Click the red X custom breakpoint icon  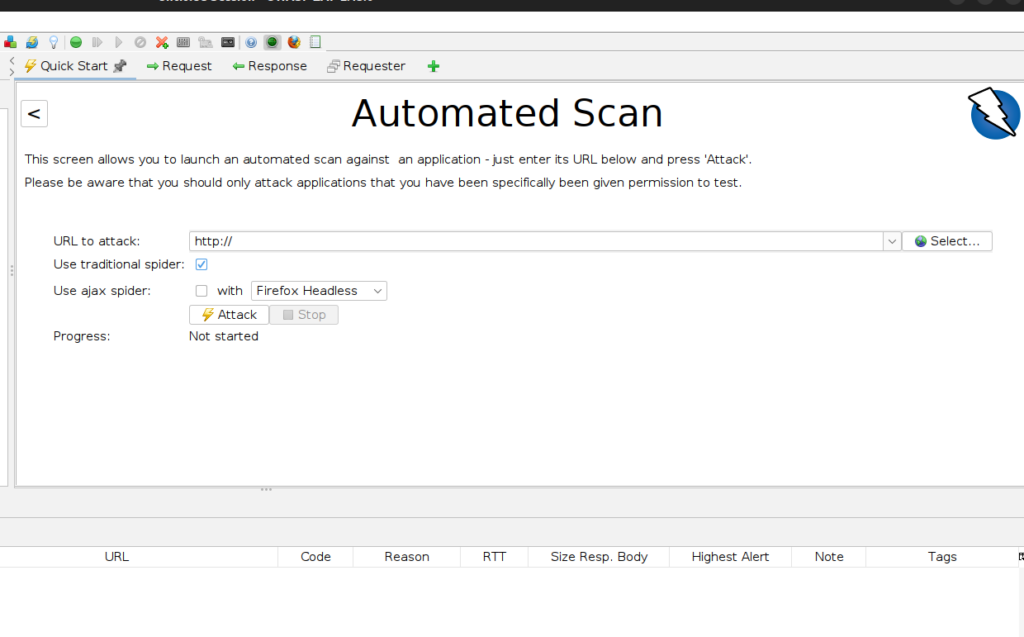[x=162, y=42]
